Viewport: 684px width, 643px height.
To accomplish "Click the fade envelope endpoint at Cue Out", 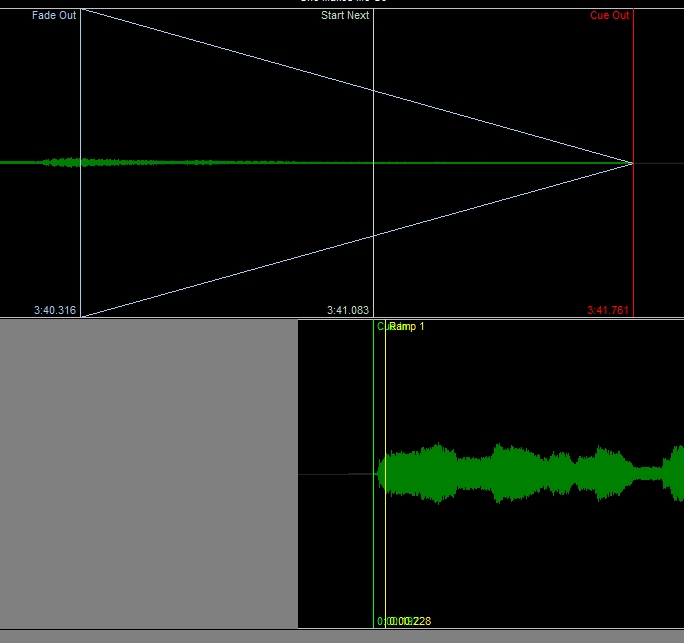I will click(632, 163).
